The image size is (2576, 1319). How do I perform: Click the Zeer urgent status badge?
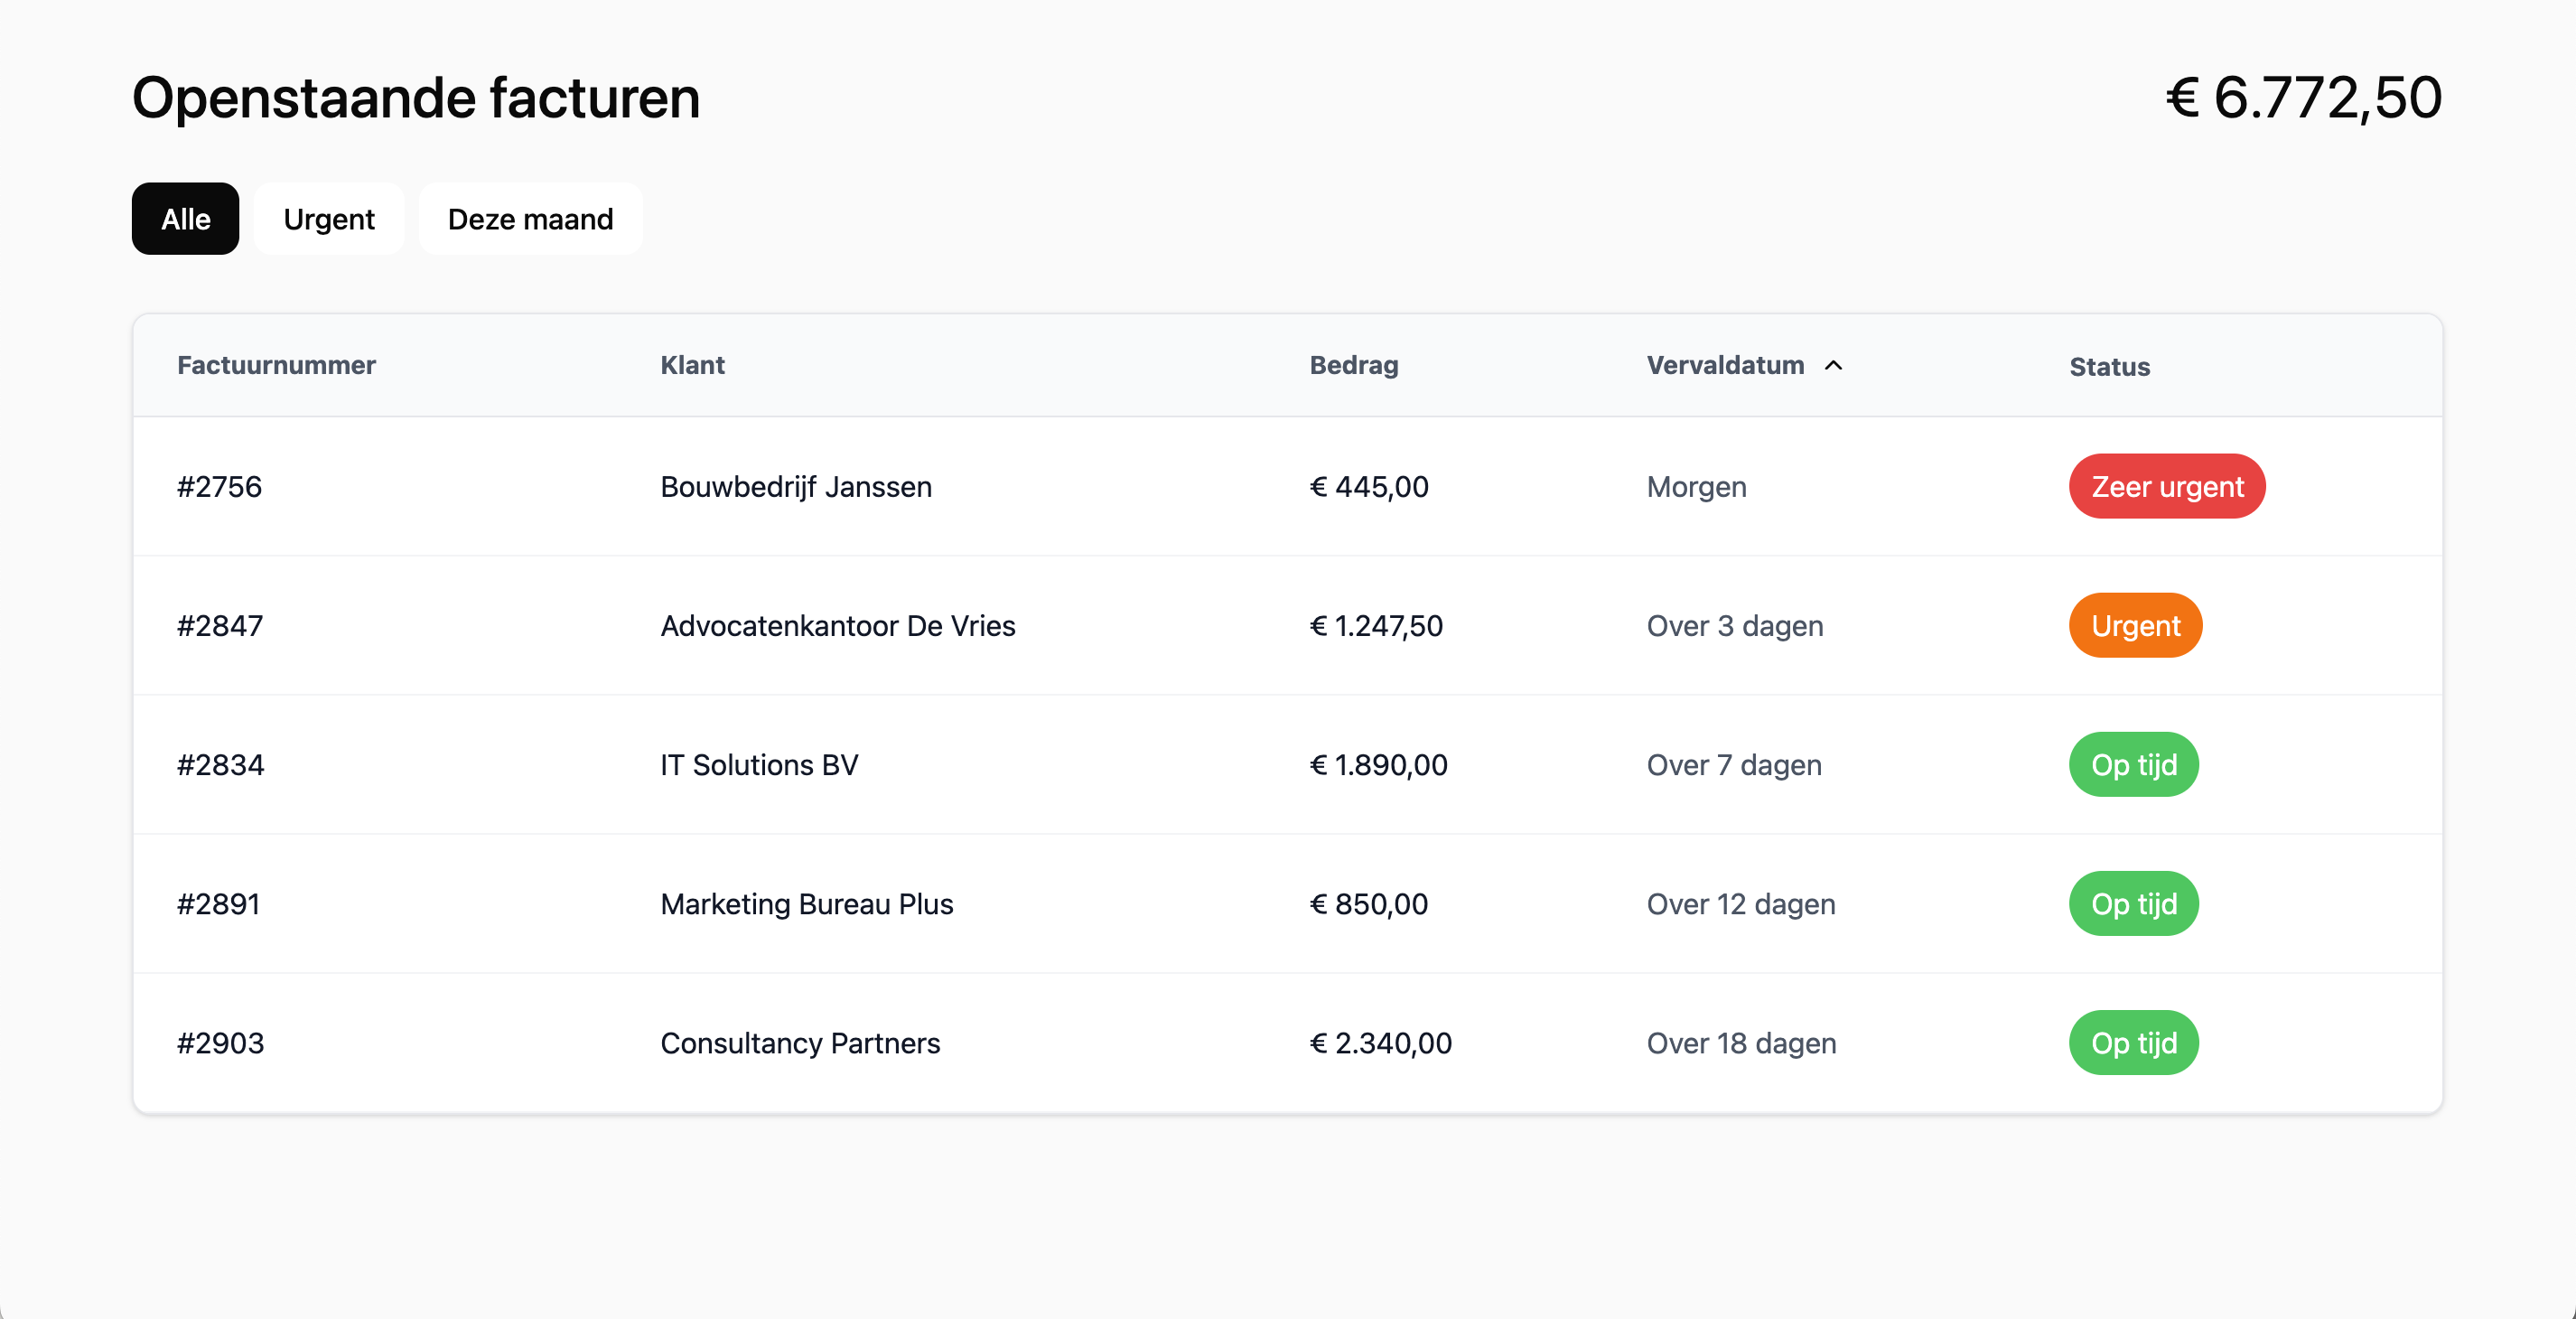pos(2166,487)
